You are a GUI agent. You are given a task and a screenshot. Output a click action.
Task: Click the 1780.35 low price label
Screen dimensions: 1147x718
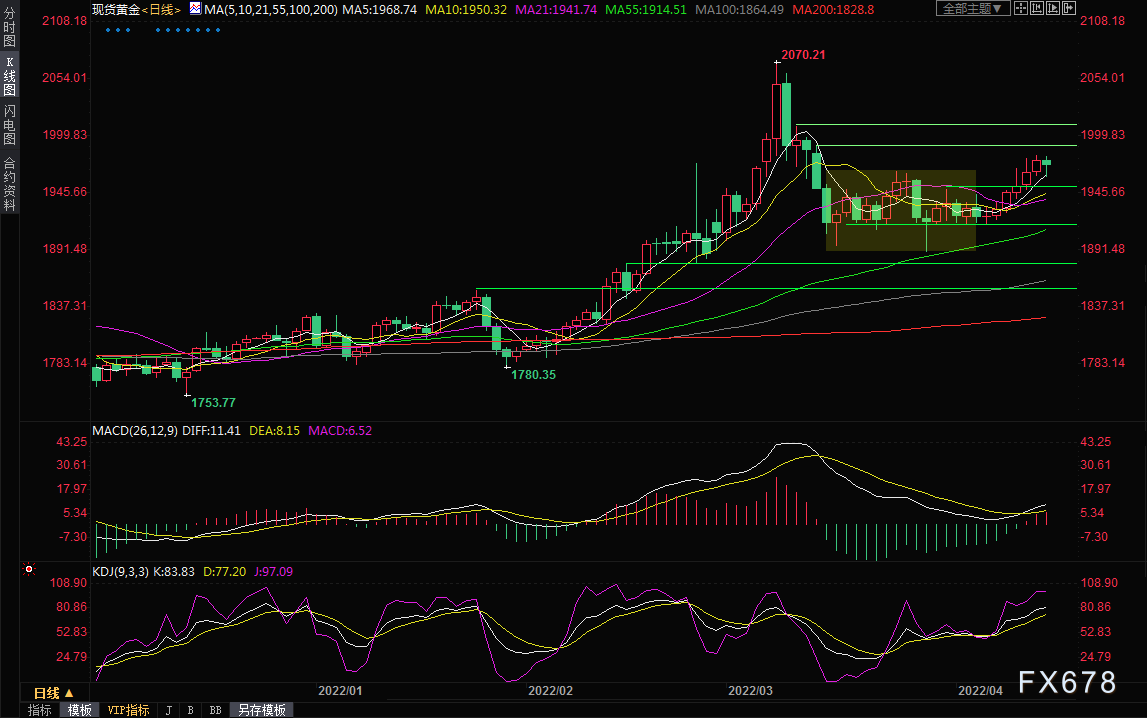[533, 375]
